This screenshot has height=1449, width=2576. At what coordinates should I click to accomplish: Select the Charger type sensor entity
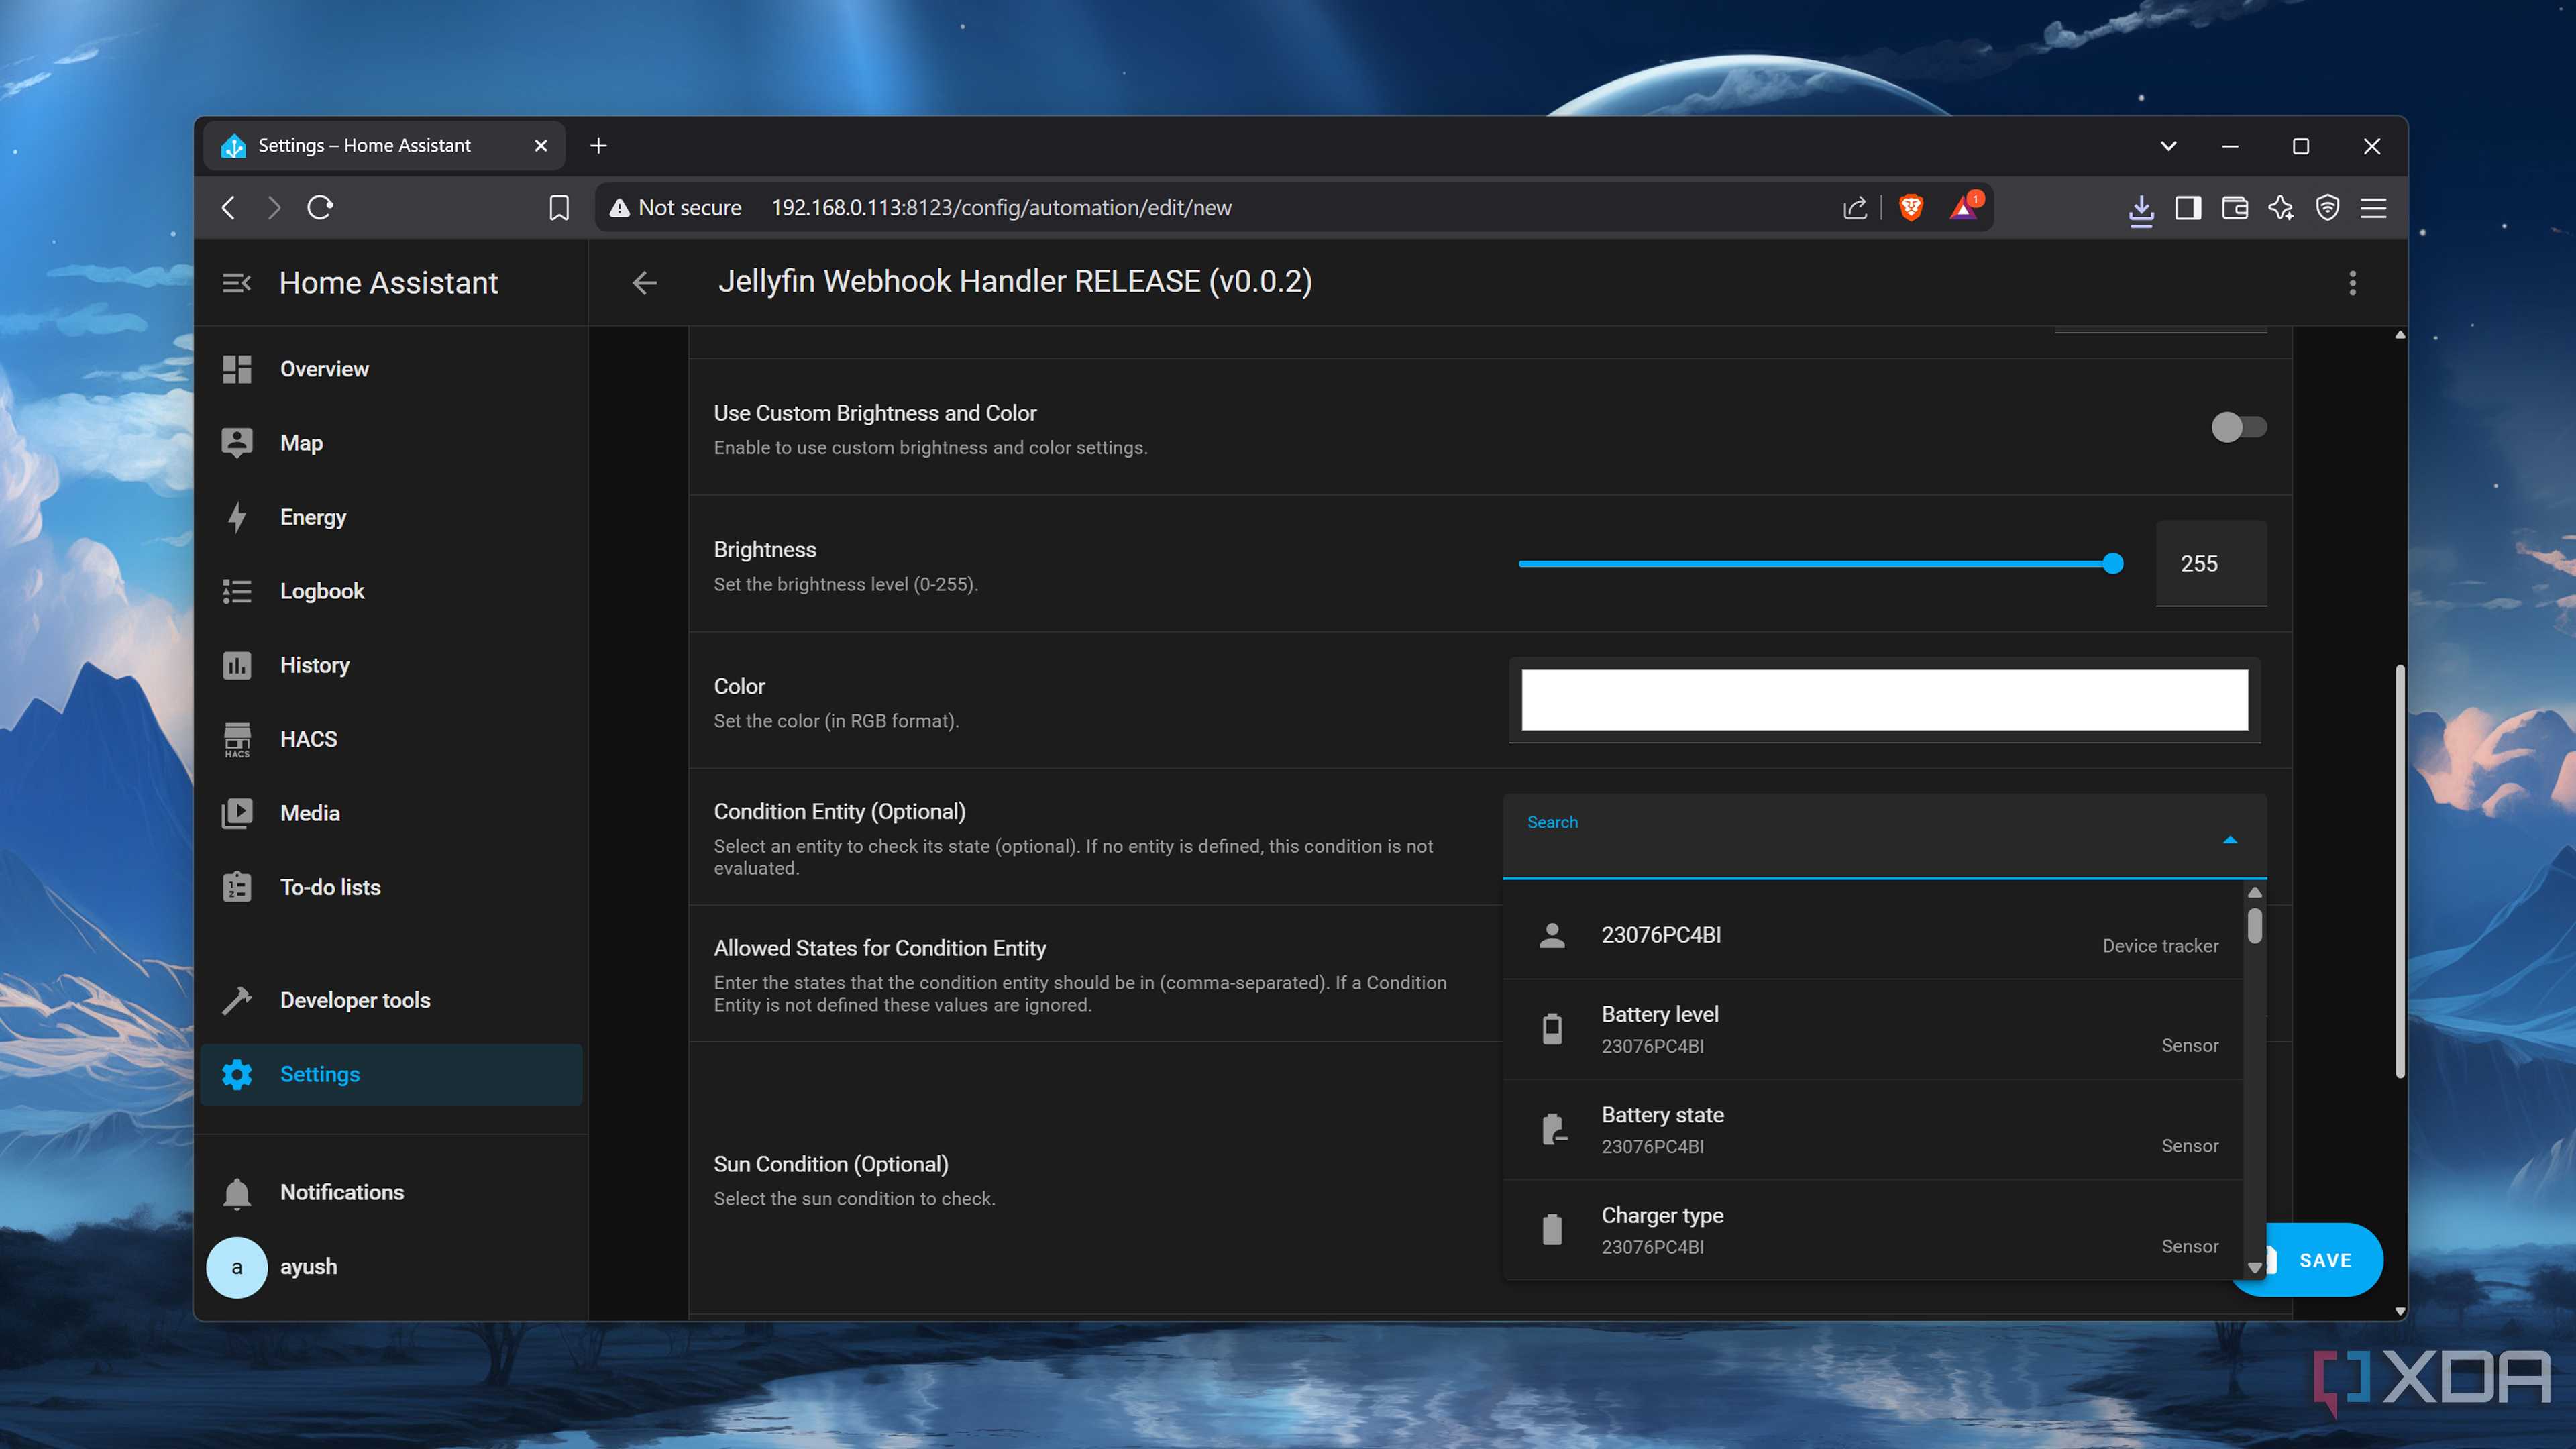(1874, 1230)
